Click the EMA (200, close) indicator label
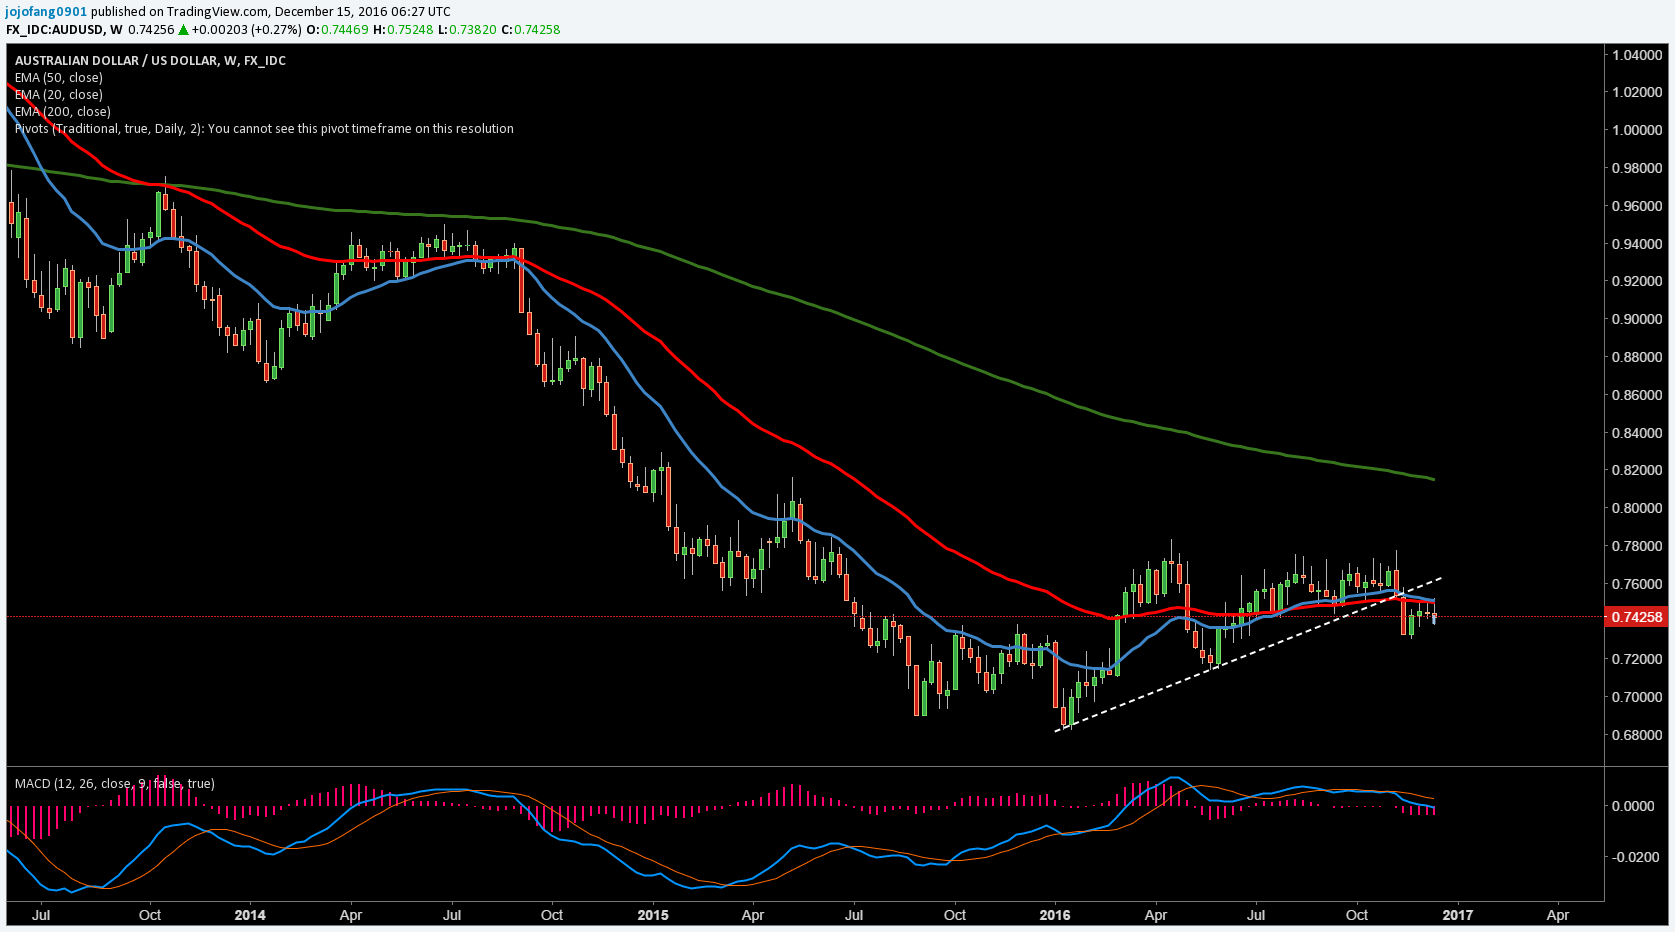 coord(63,111)
